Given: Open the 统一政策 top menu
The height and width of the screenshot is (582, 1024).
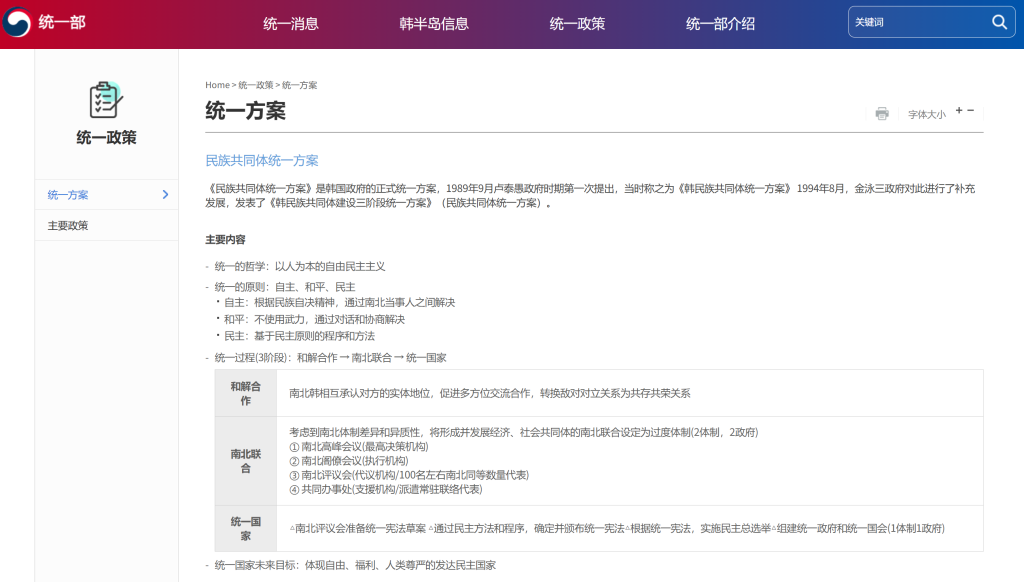Looking at the screenshot, I should click(x=577, y=24).
